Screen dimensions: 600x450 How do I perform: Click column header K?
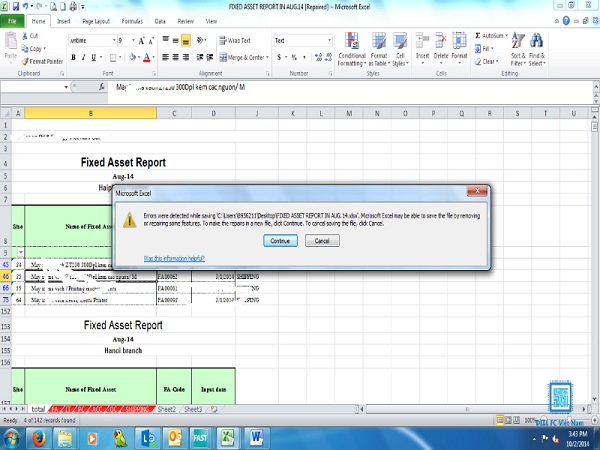[x=293, y=113]
